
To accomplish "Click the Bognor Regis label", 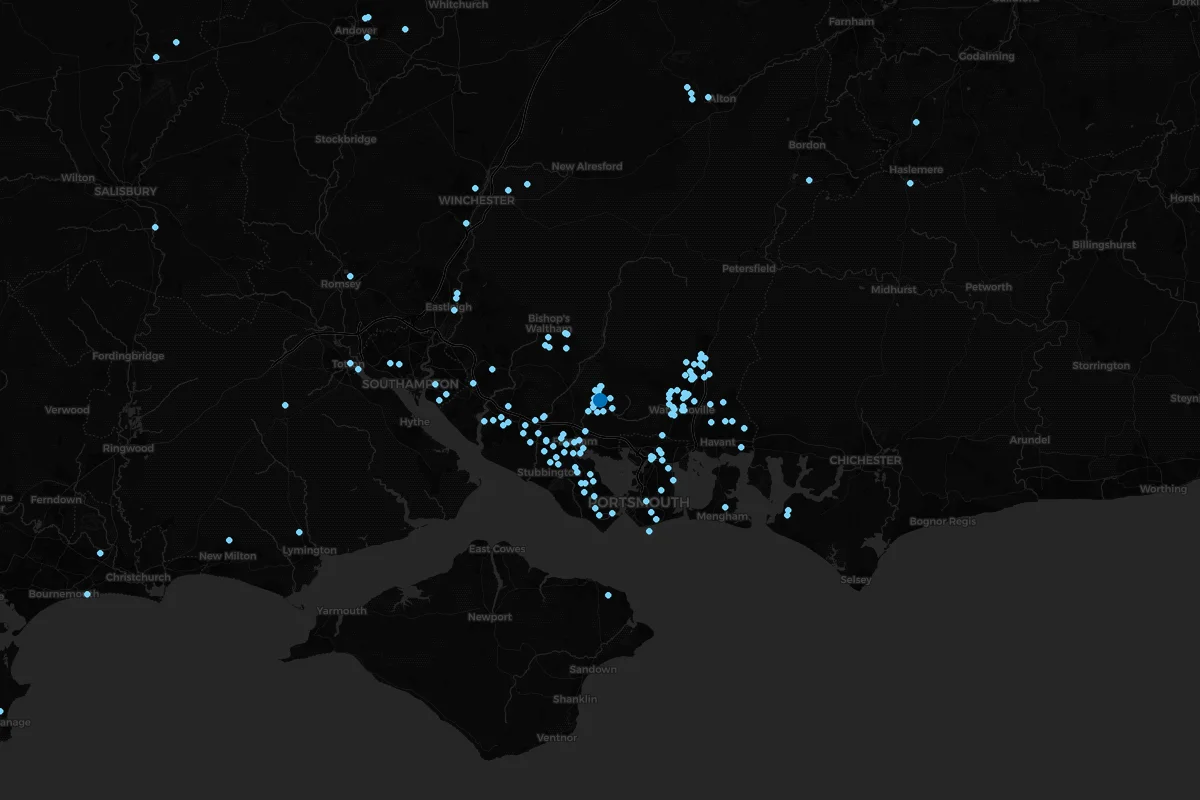I will pyautogui.click(x=942, y=522).
